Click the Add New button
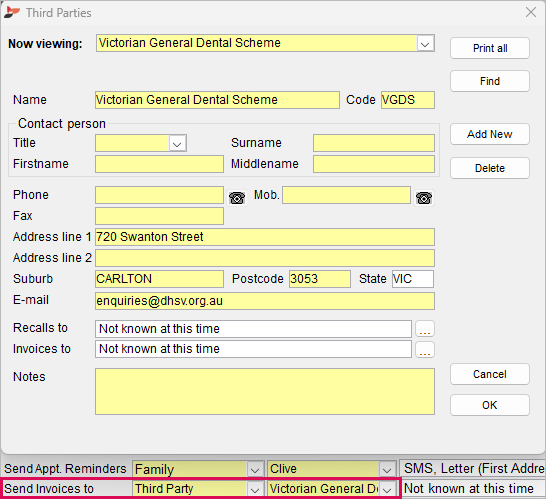The width and height of the screenshot is (546, 499). (x=490, y=134)
